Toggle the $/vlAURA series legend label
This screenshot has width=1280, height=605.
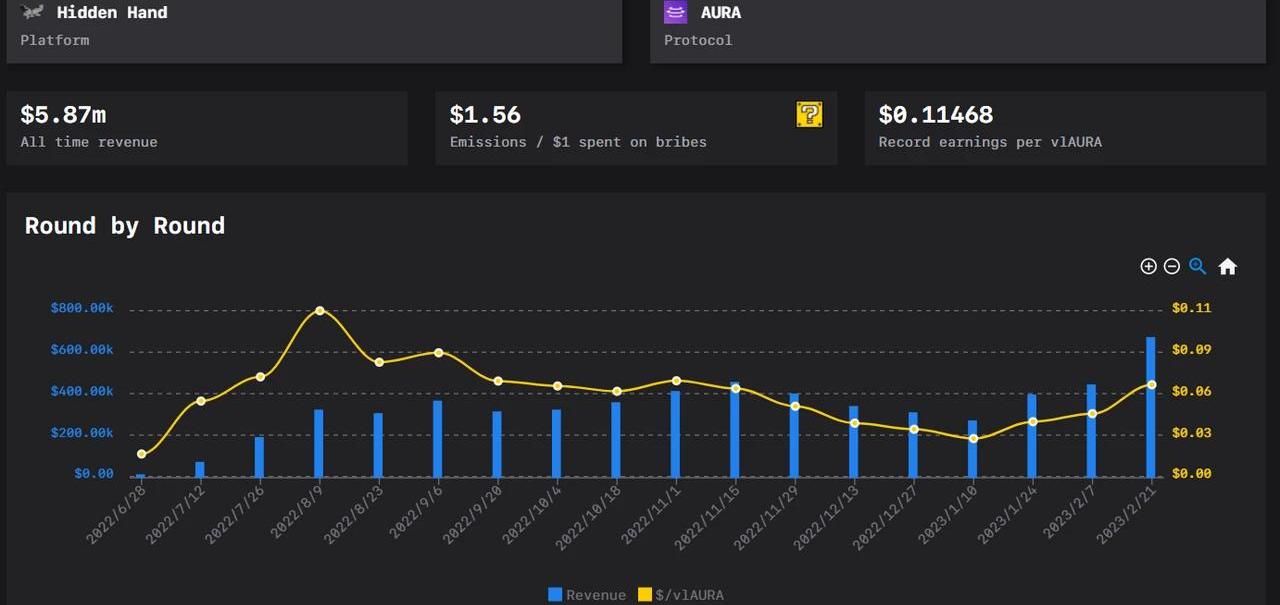click(x=689, y=595)
